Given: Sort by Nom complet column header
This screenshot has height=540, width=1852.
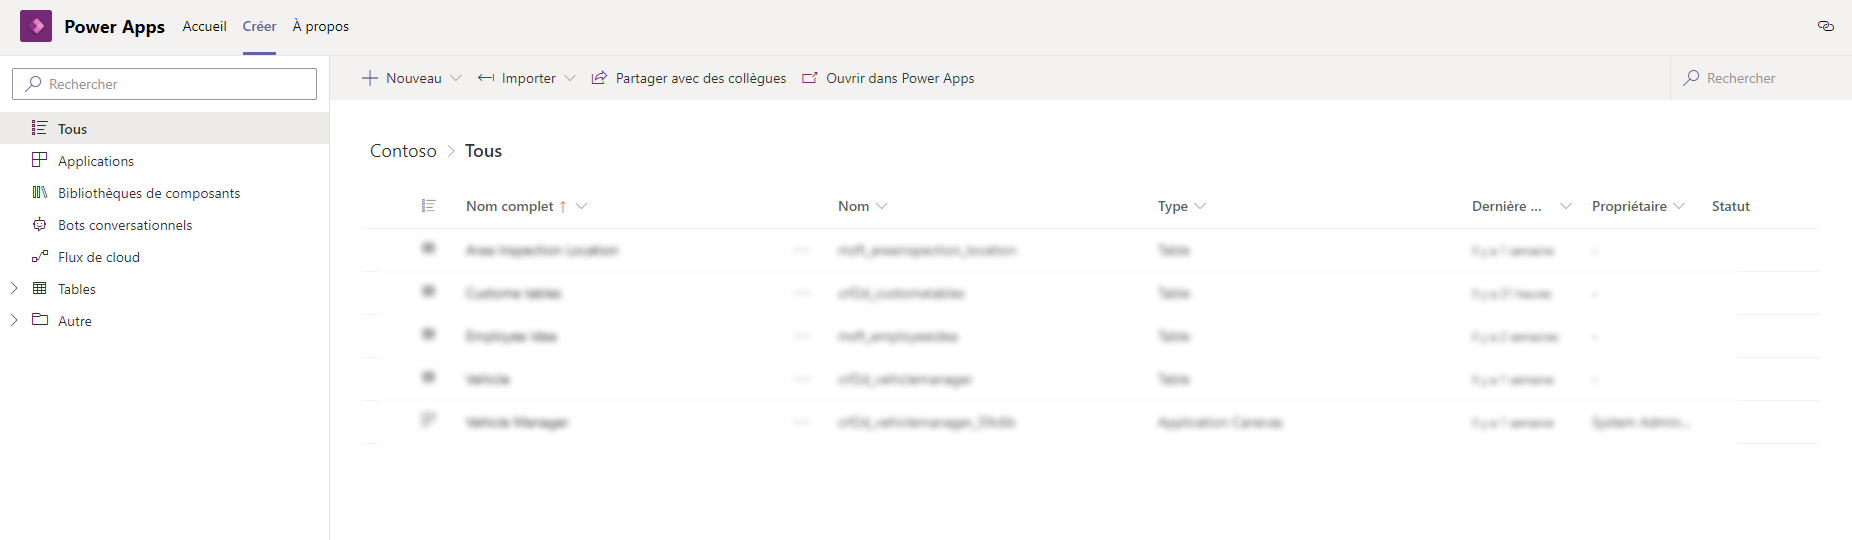Looking at the screenshot, I should (510, 206).
